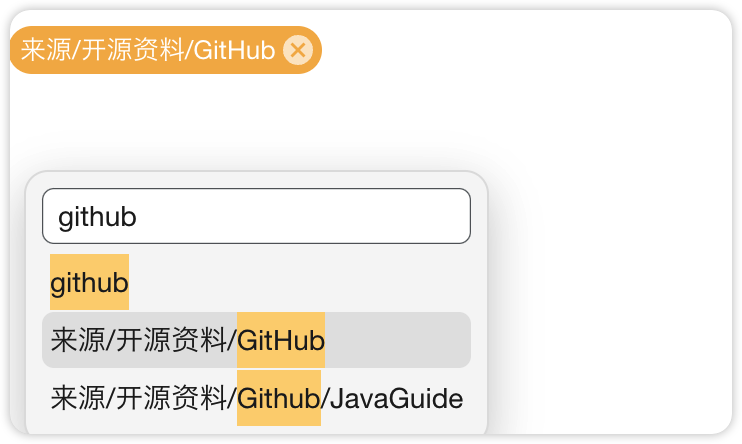Click the orange 来源/开源资料/GitHub tag label

[148, 50]
